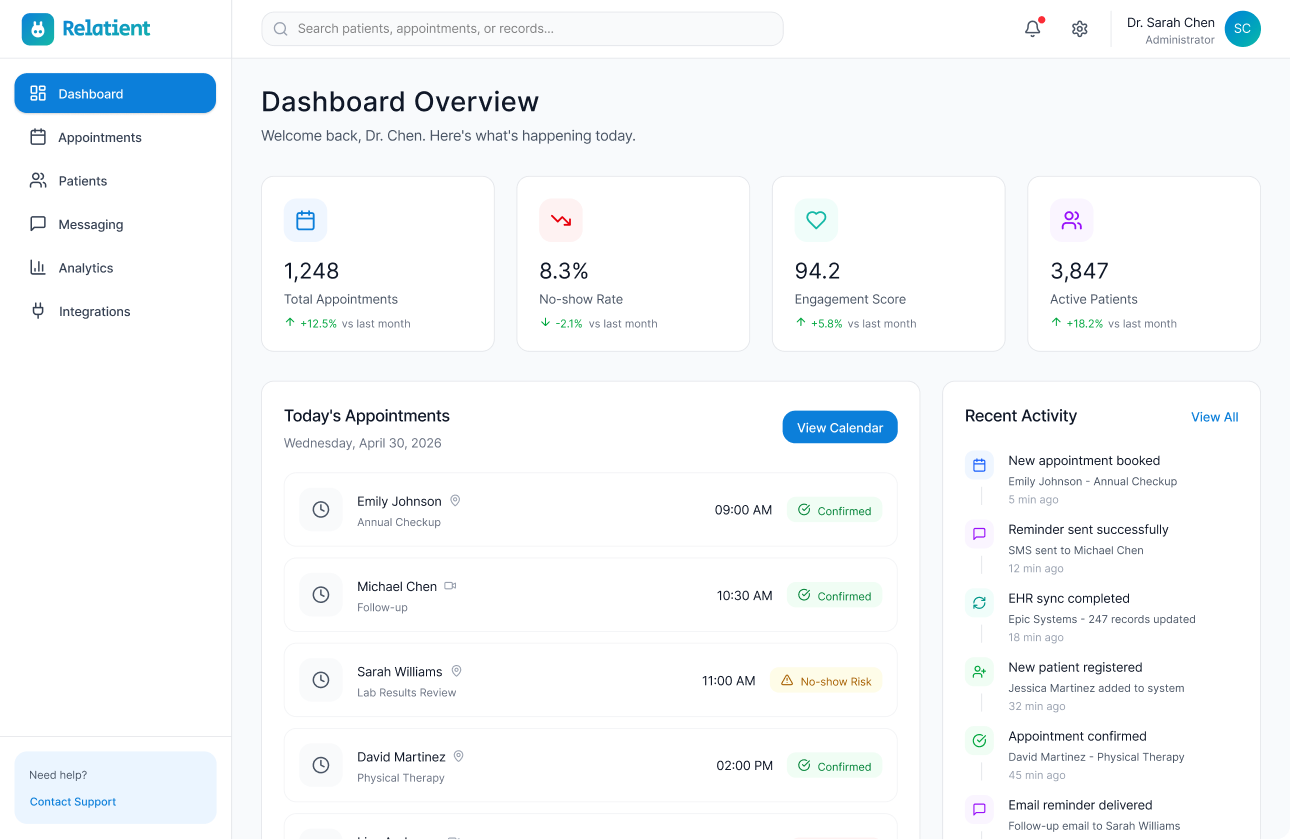1290x840 pixels.
Task: Click Michael Chen's Confirmed status badge
Action: click(834, 595)
